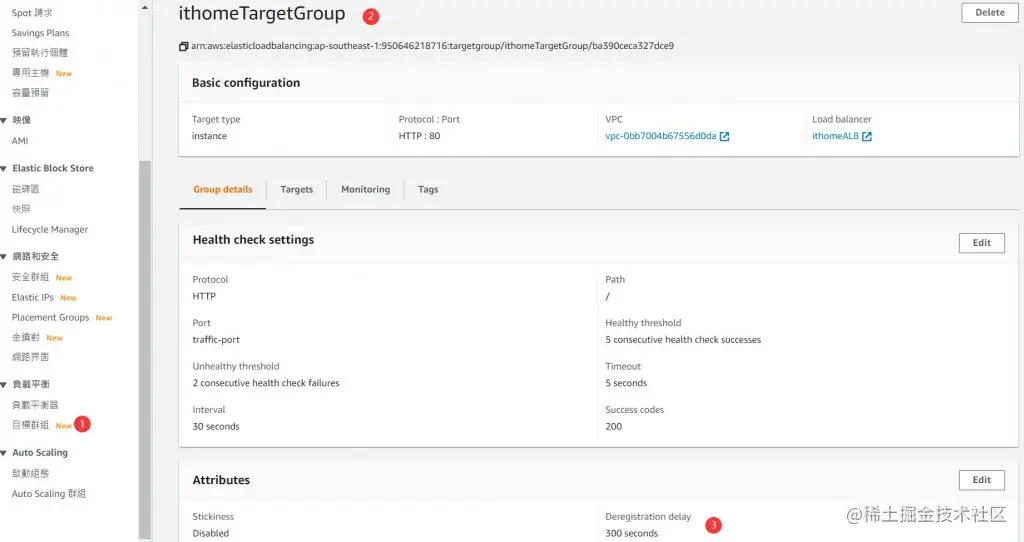The image size is (1024, 542).
Task: Open the ithomeALB load balancer link
Action: (835, 136)
